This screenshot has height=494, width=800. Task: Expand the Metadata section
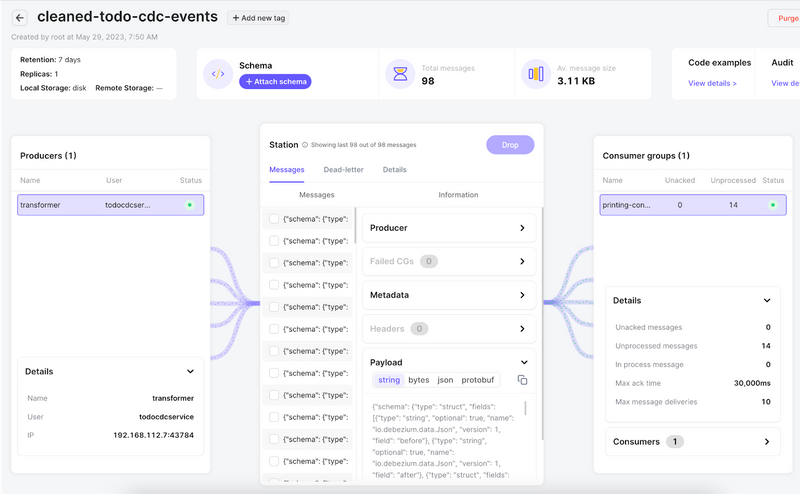pos(522,295)
